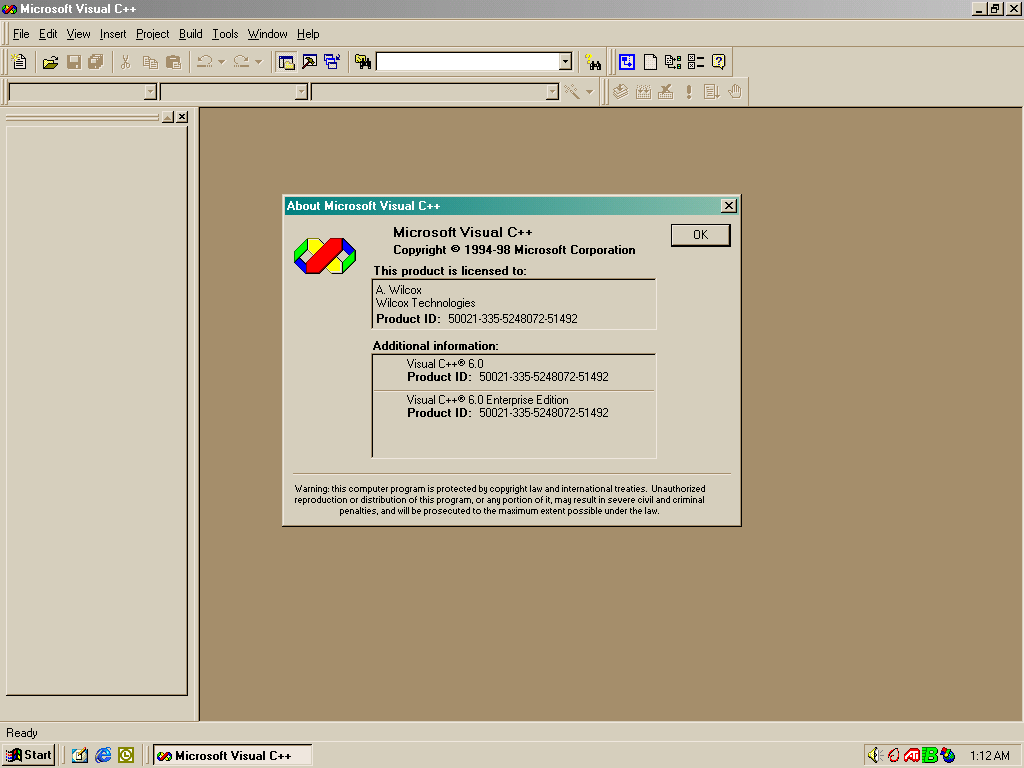Close the About Microsoft Visual C++ dialog
Image resolution: width=1024 pixels, height=768 pixels.
coord(729,206)
